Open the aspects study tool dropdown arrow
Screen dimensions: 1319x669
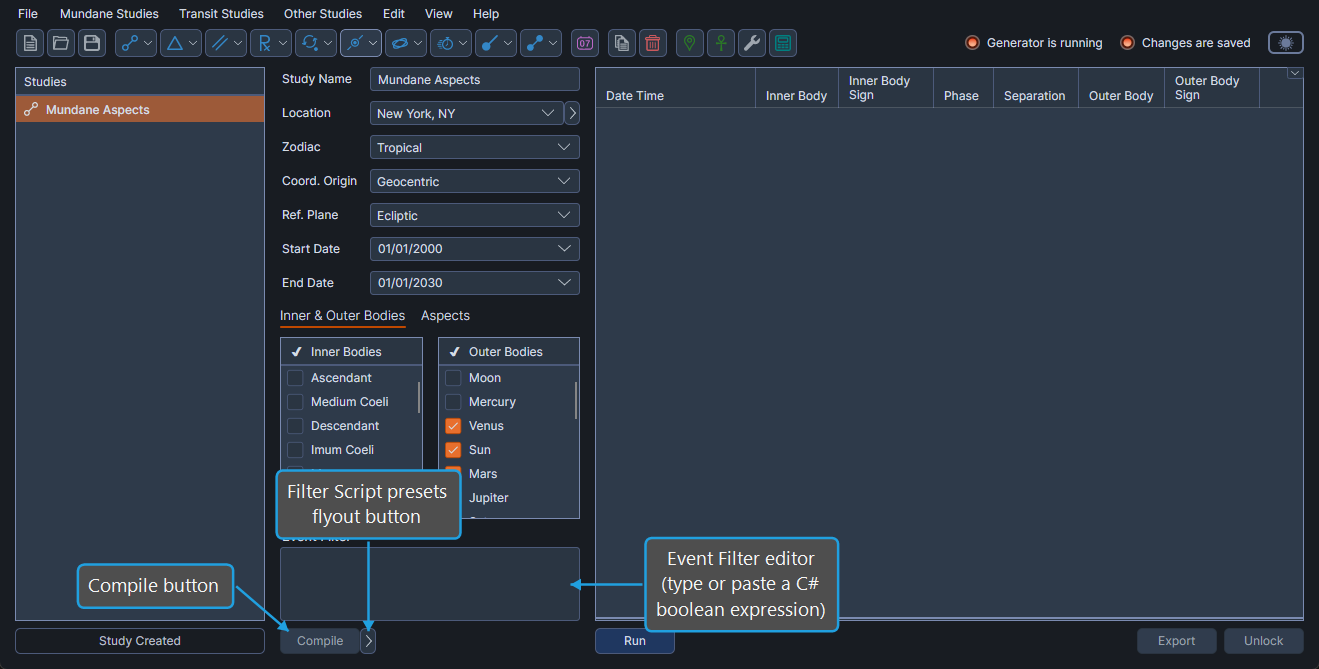pyautogui.click(x=149, y=43)
